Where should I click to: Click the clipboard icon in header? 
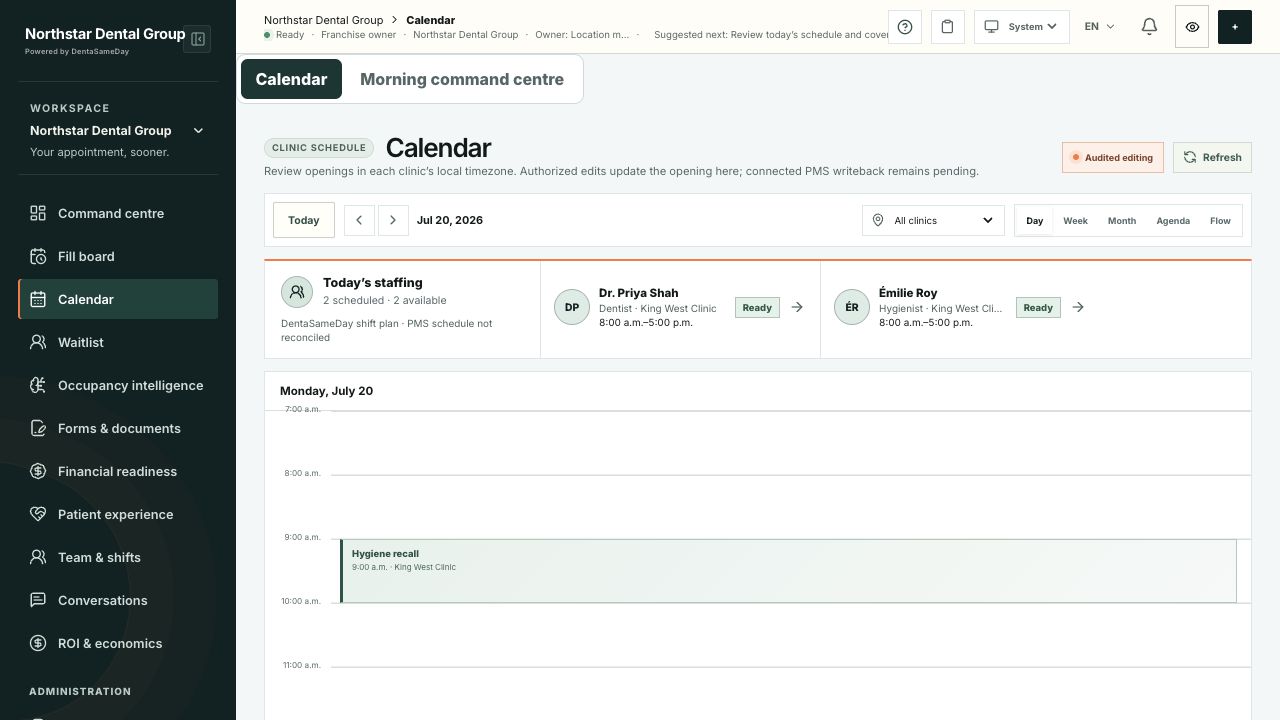click(948, 27)
